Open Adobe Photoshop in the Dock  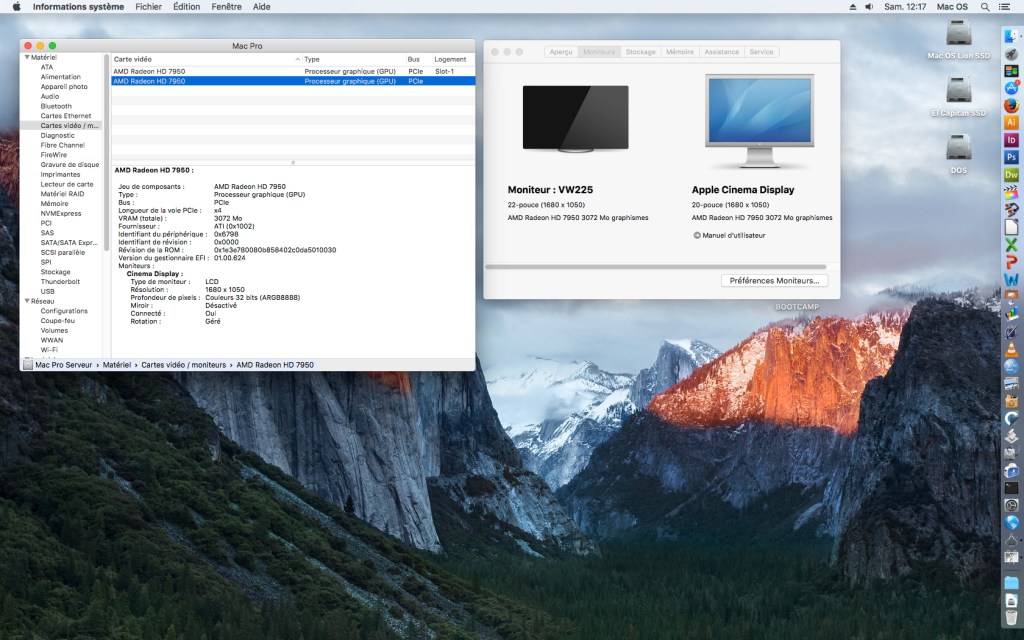point(1011,157)
